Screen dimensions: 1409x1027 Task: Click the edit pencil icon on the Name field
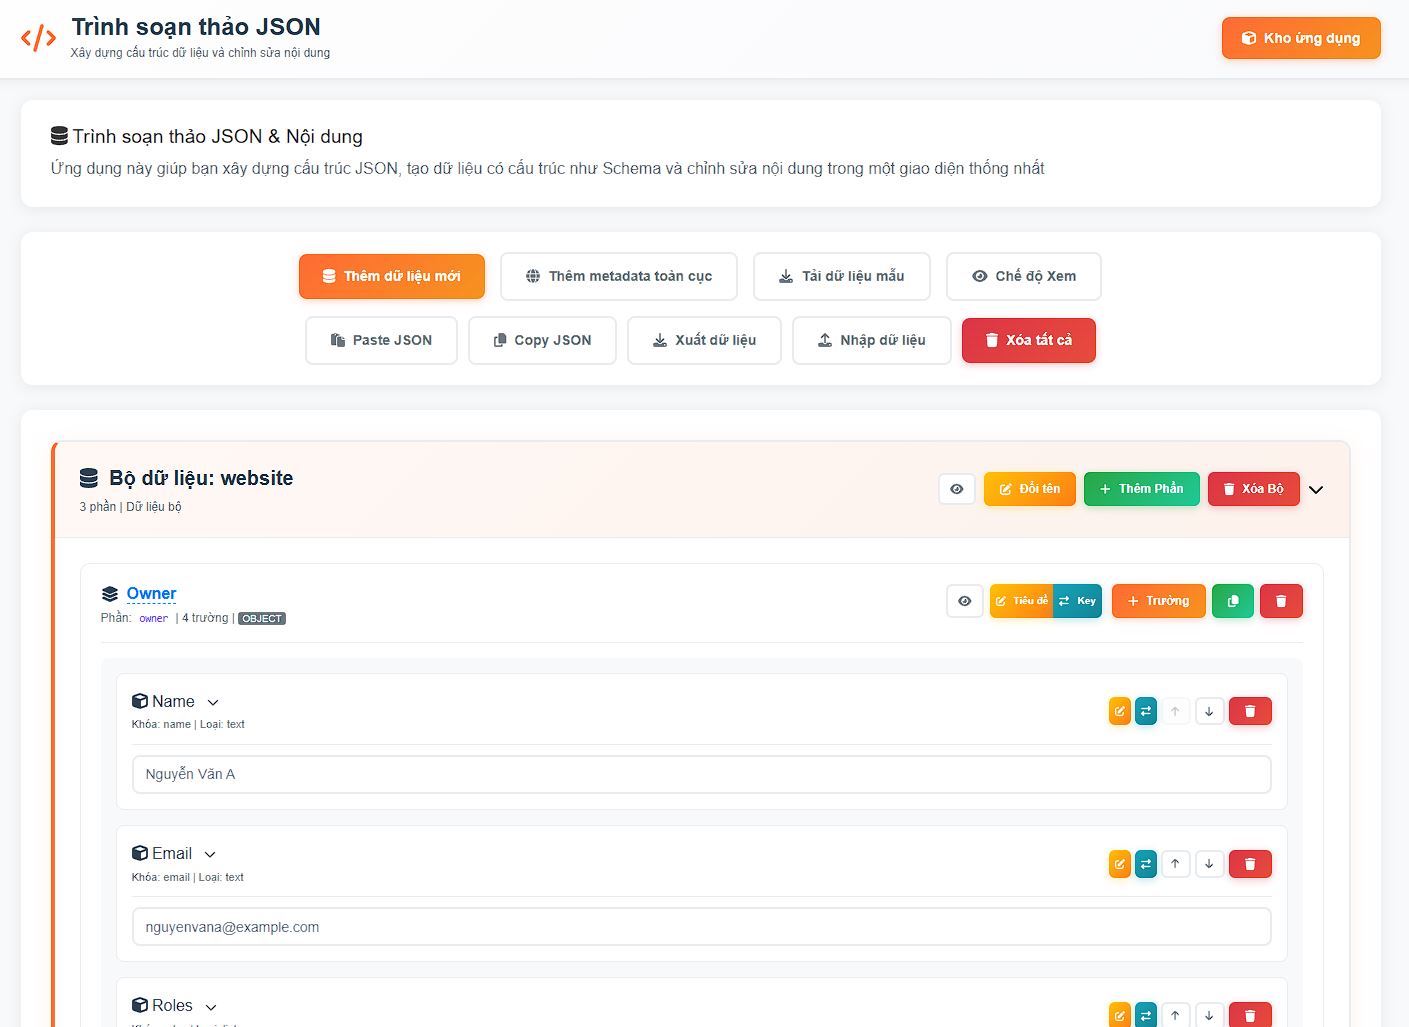1119,710
